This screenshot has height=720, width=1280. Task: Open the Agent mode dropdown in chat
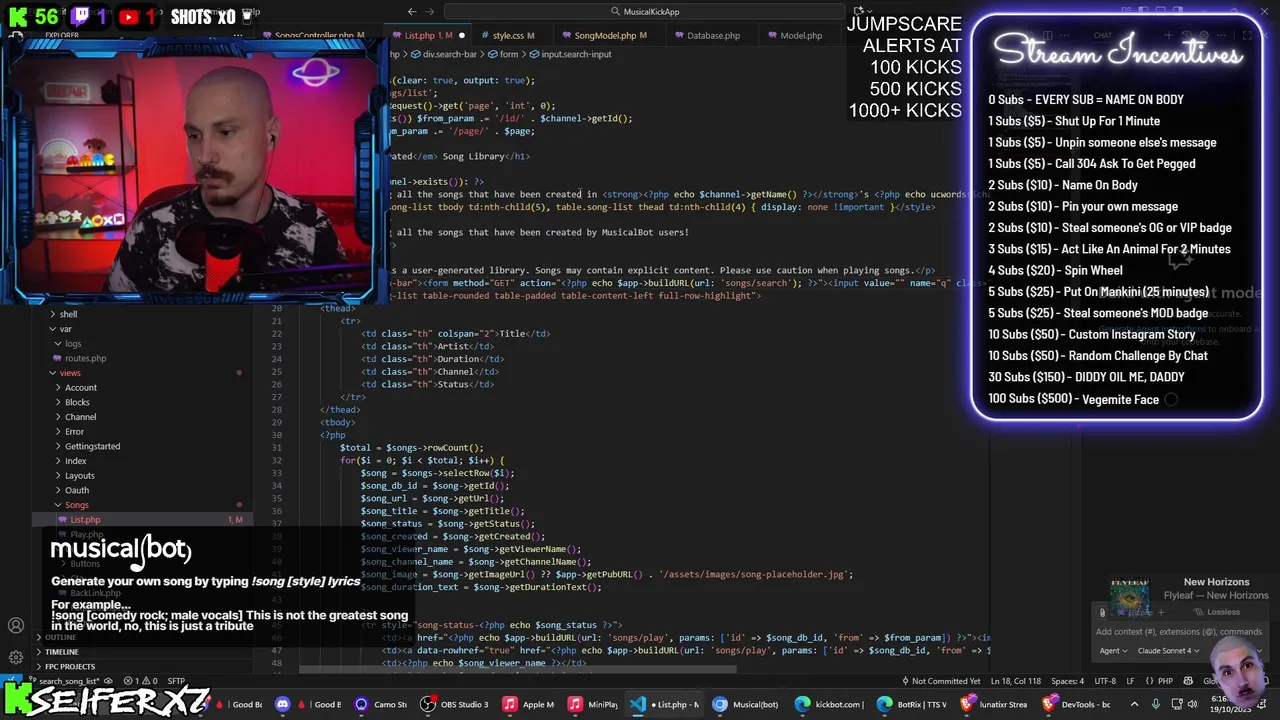pyautogui.click(x=1114, y=651)
